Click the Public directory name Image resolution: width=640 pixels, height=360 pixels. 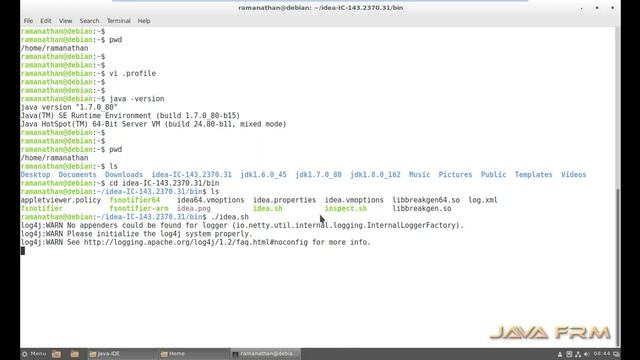coord(493,175)
